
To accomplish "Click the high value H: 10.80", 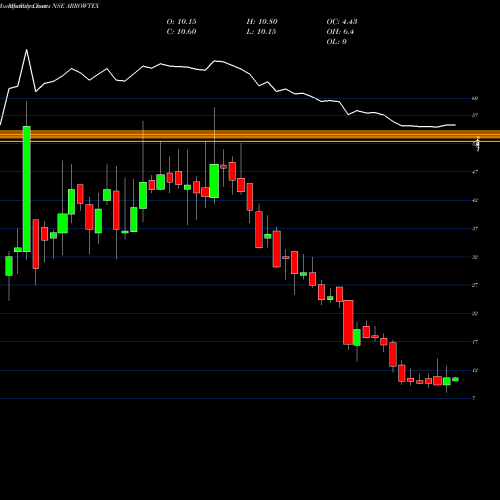I will point(262,22).
